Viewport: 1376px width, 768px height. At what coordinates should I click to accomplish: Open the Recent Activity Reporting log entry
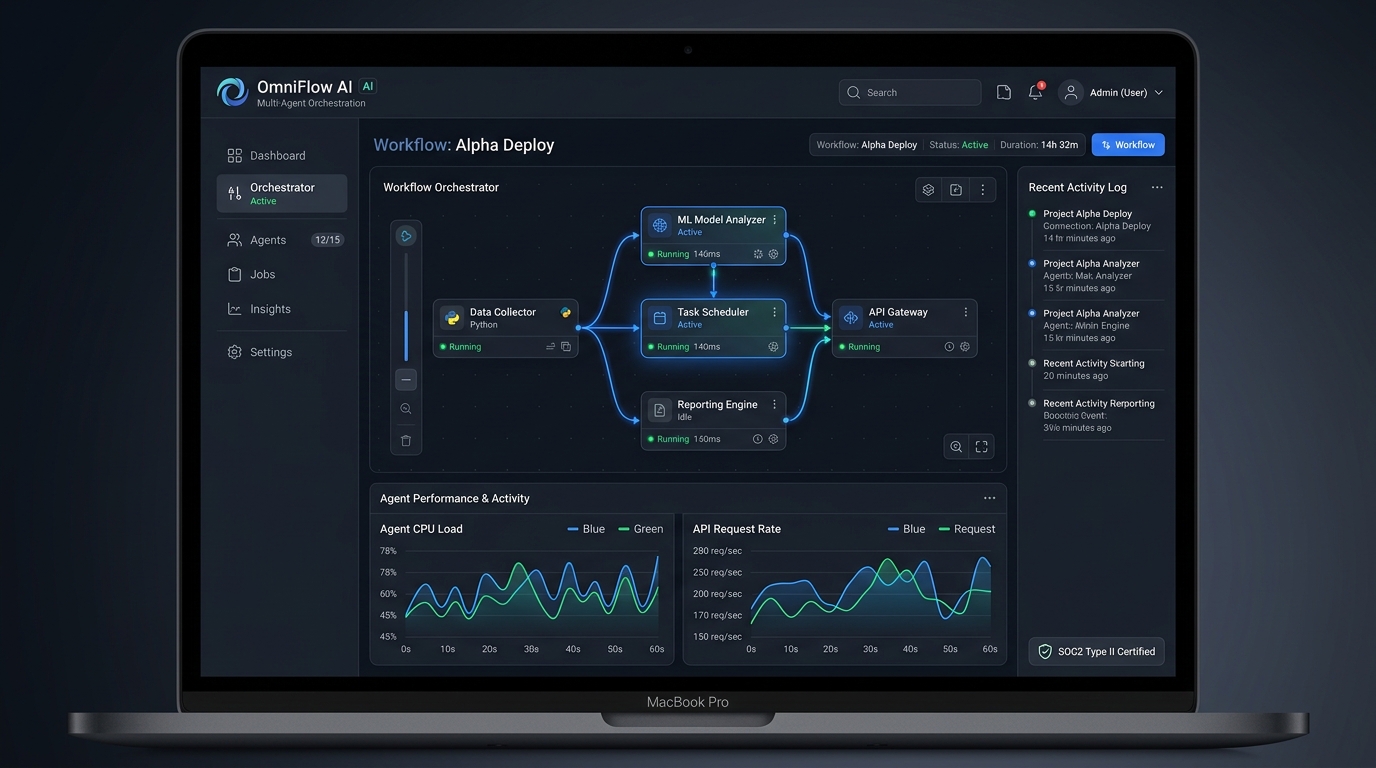point(1097,415)
